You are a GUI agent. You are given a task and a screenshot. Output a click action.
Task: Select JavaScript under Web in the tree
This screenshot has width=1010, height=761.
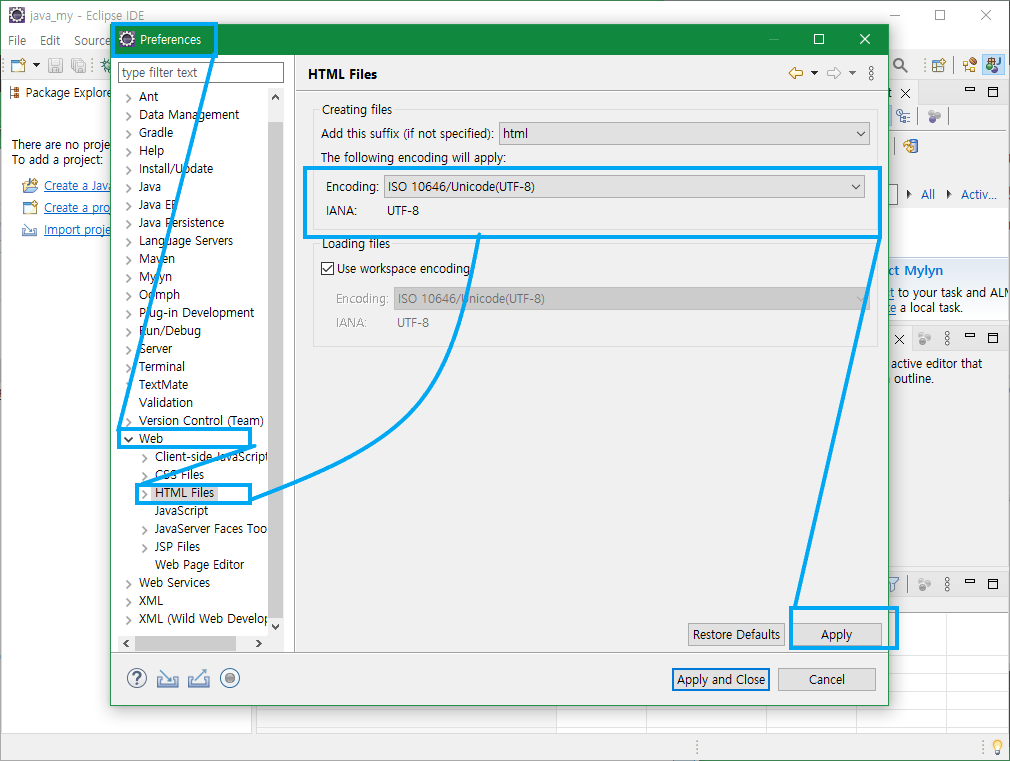[181, 511]
